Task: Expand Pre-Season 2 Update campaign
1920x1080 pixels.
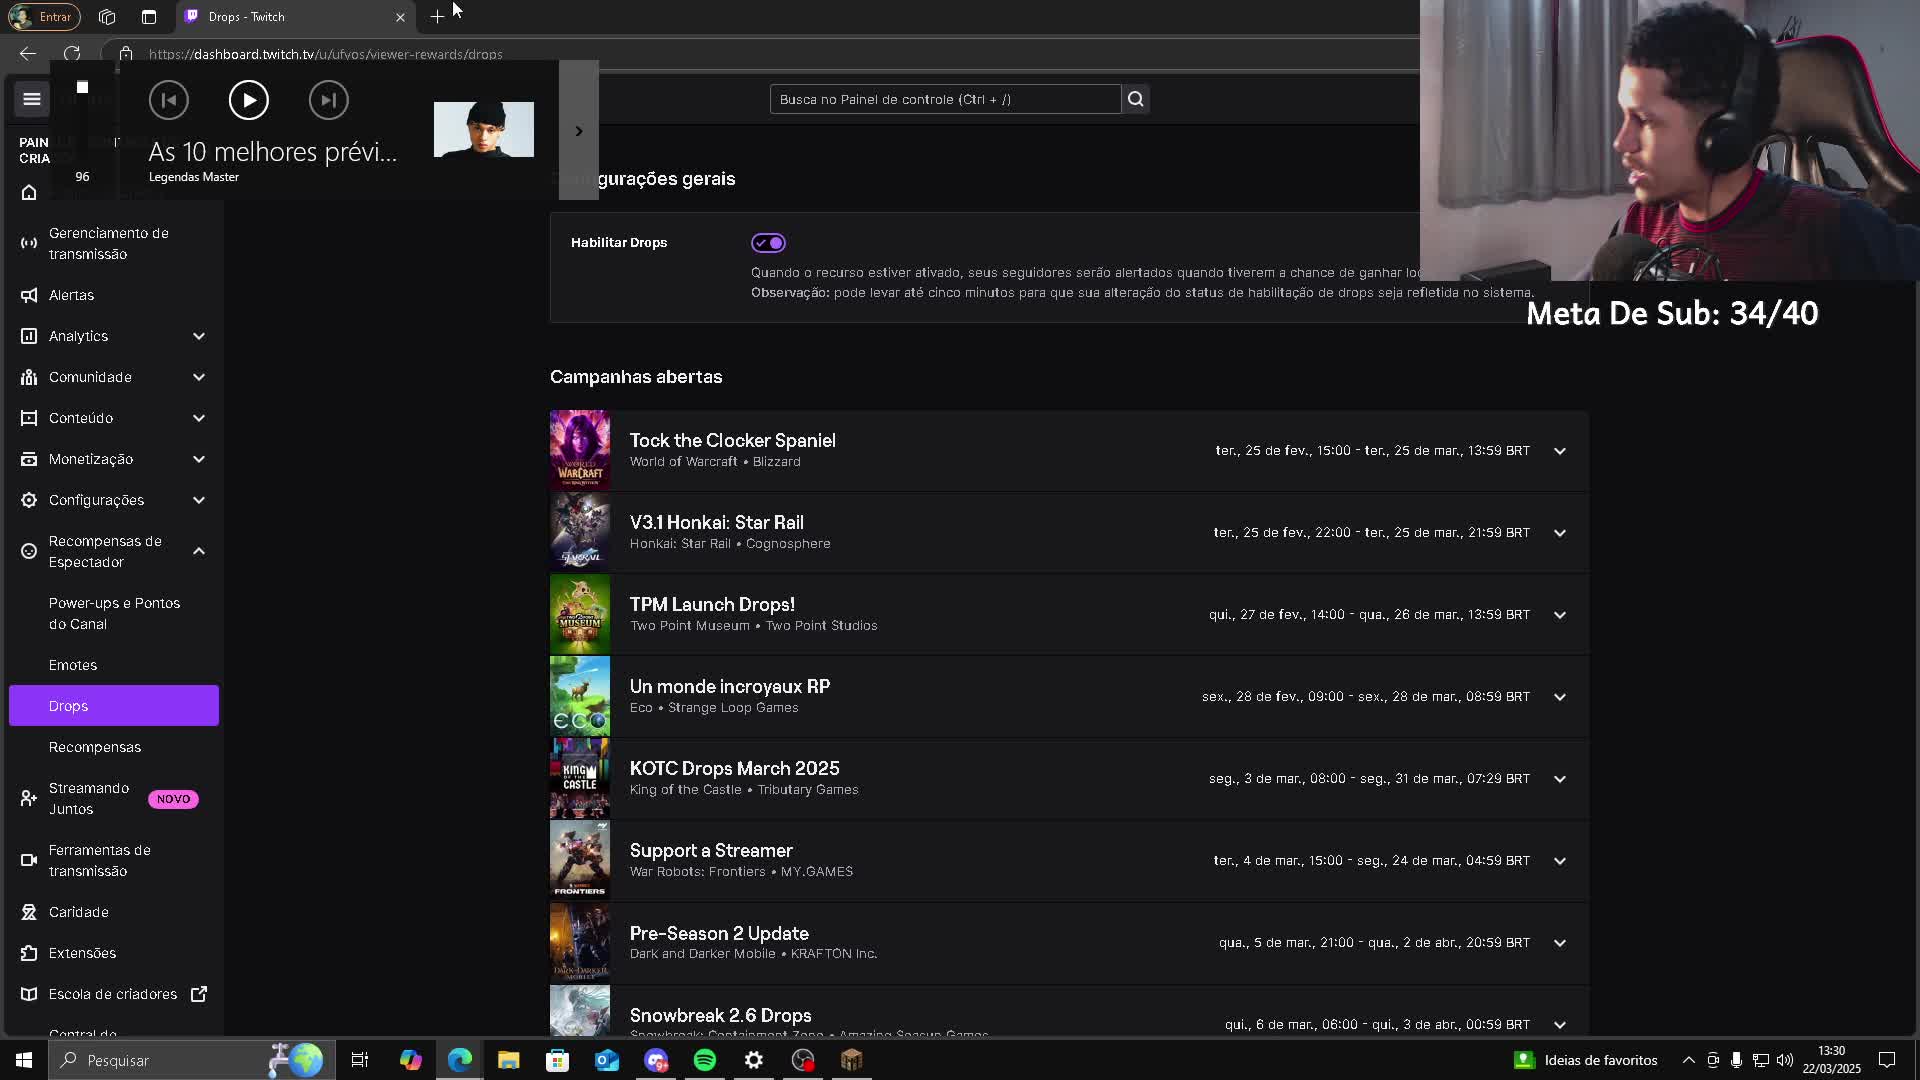Action: 1560,943
